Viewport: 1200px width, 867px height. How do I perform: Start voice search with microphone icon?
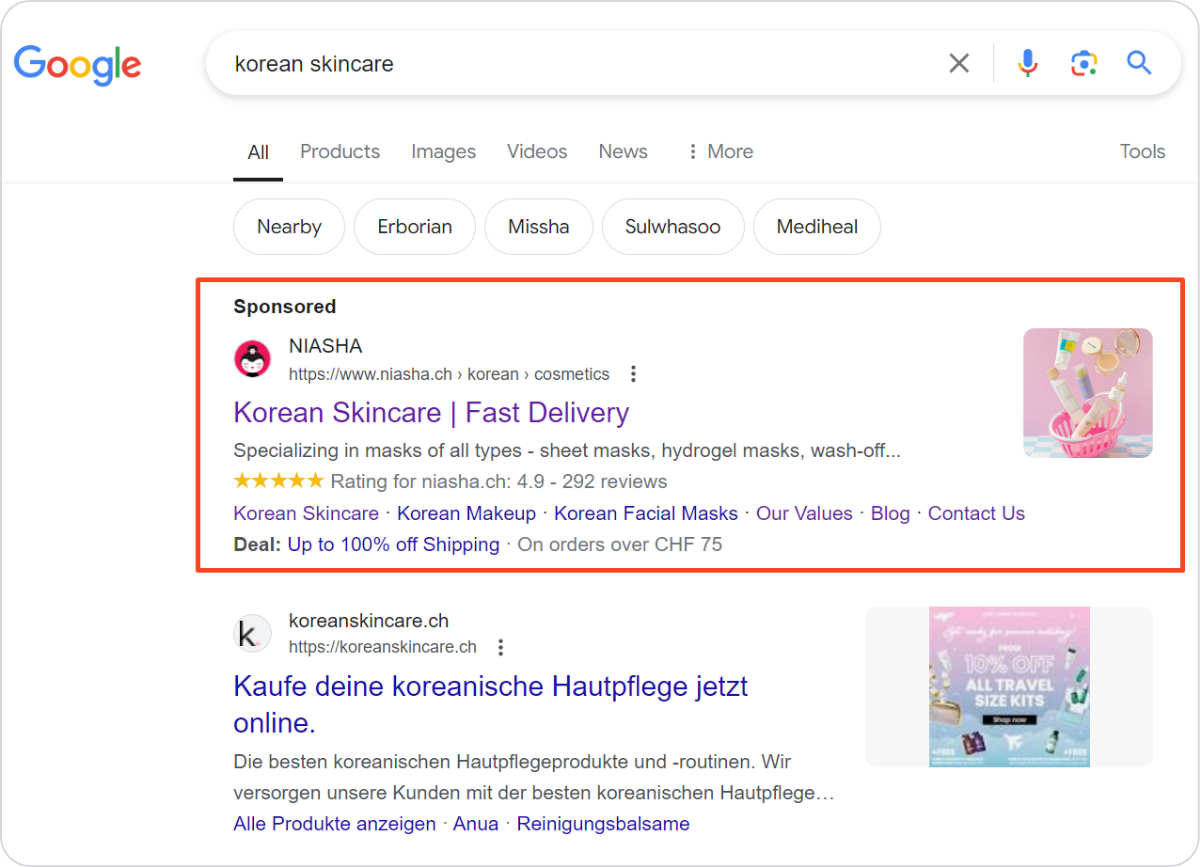(x=1027, y=64)
